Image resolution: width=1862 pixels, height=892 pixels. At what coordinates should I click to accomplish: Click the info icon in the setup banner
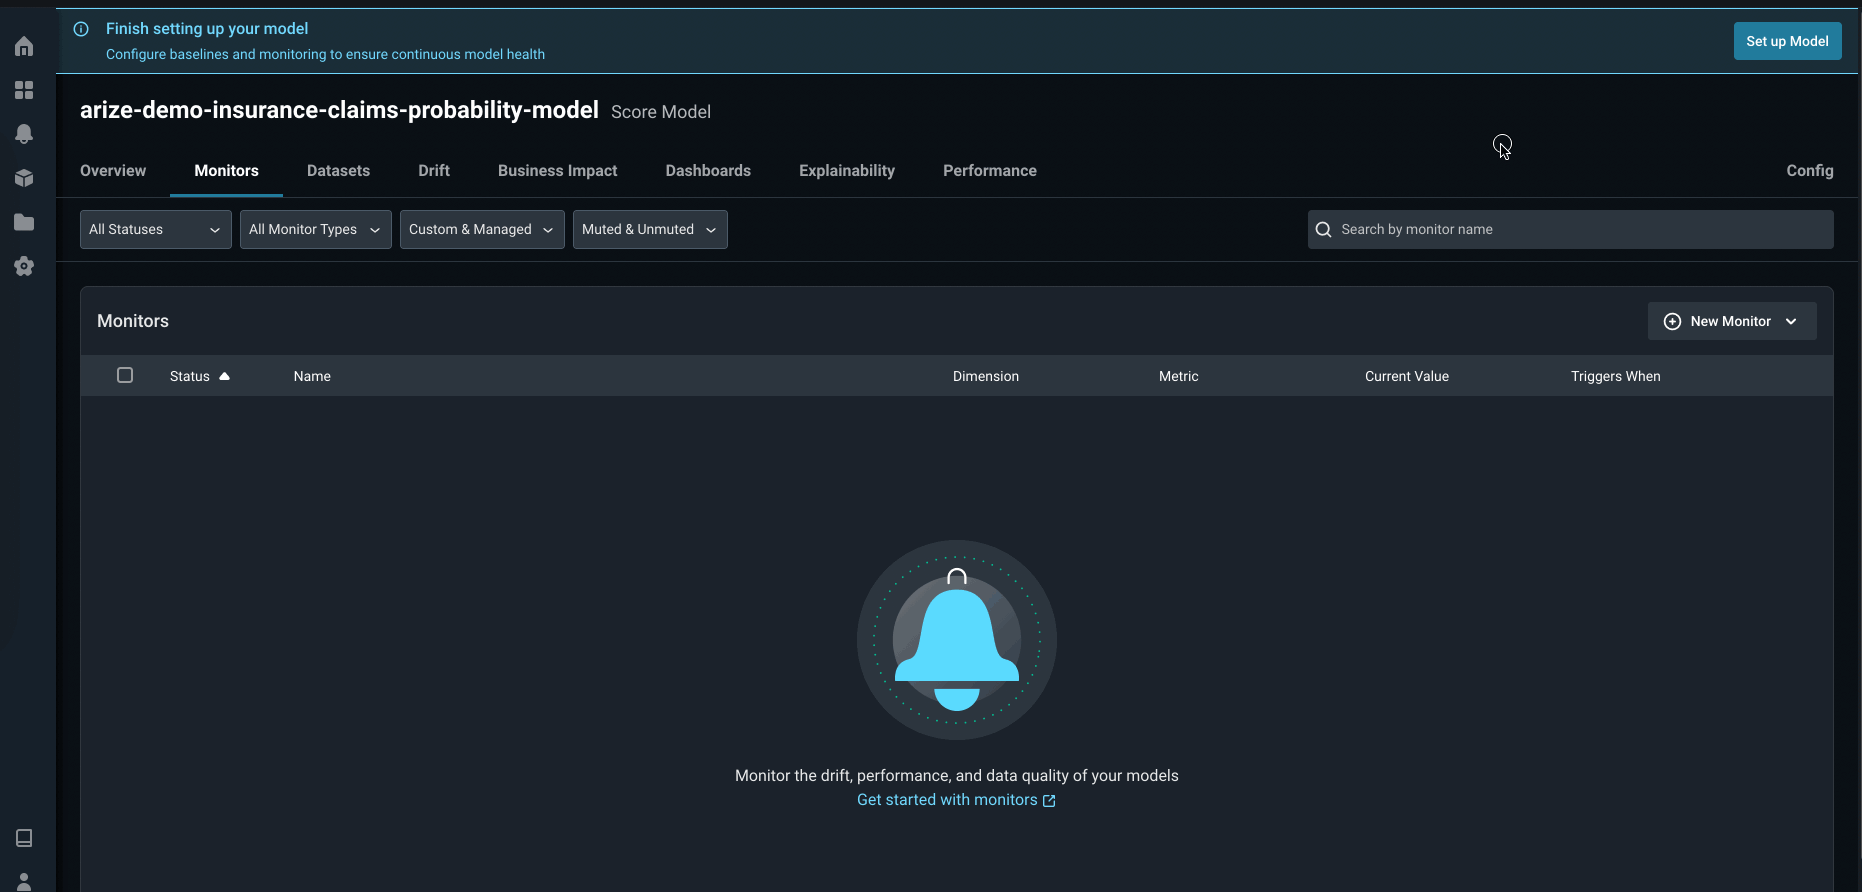(81, 29)
